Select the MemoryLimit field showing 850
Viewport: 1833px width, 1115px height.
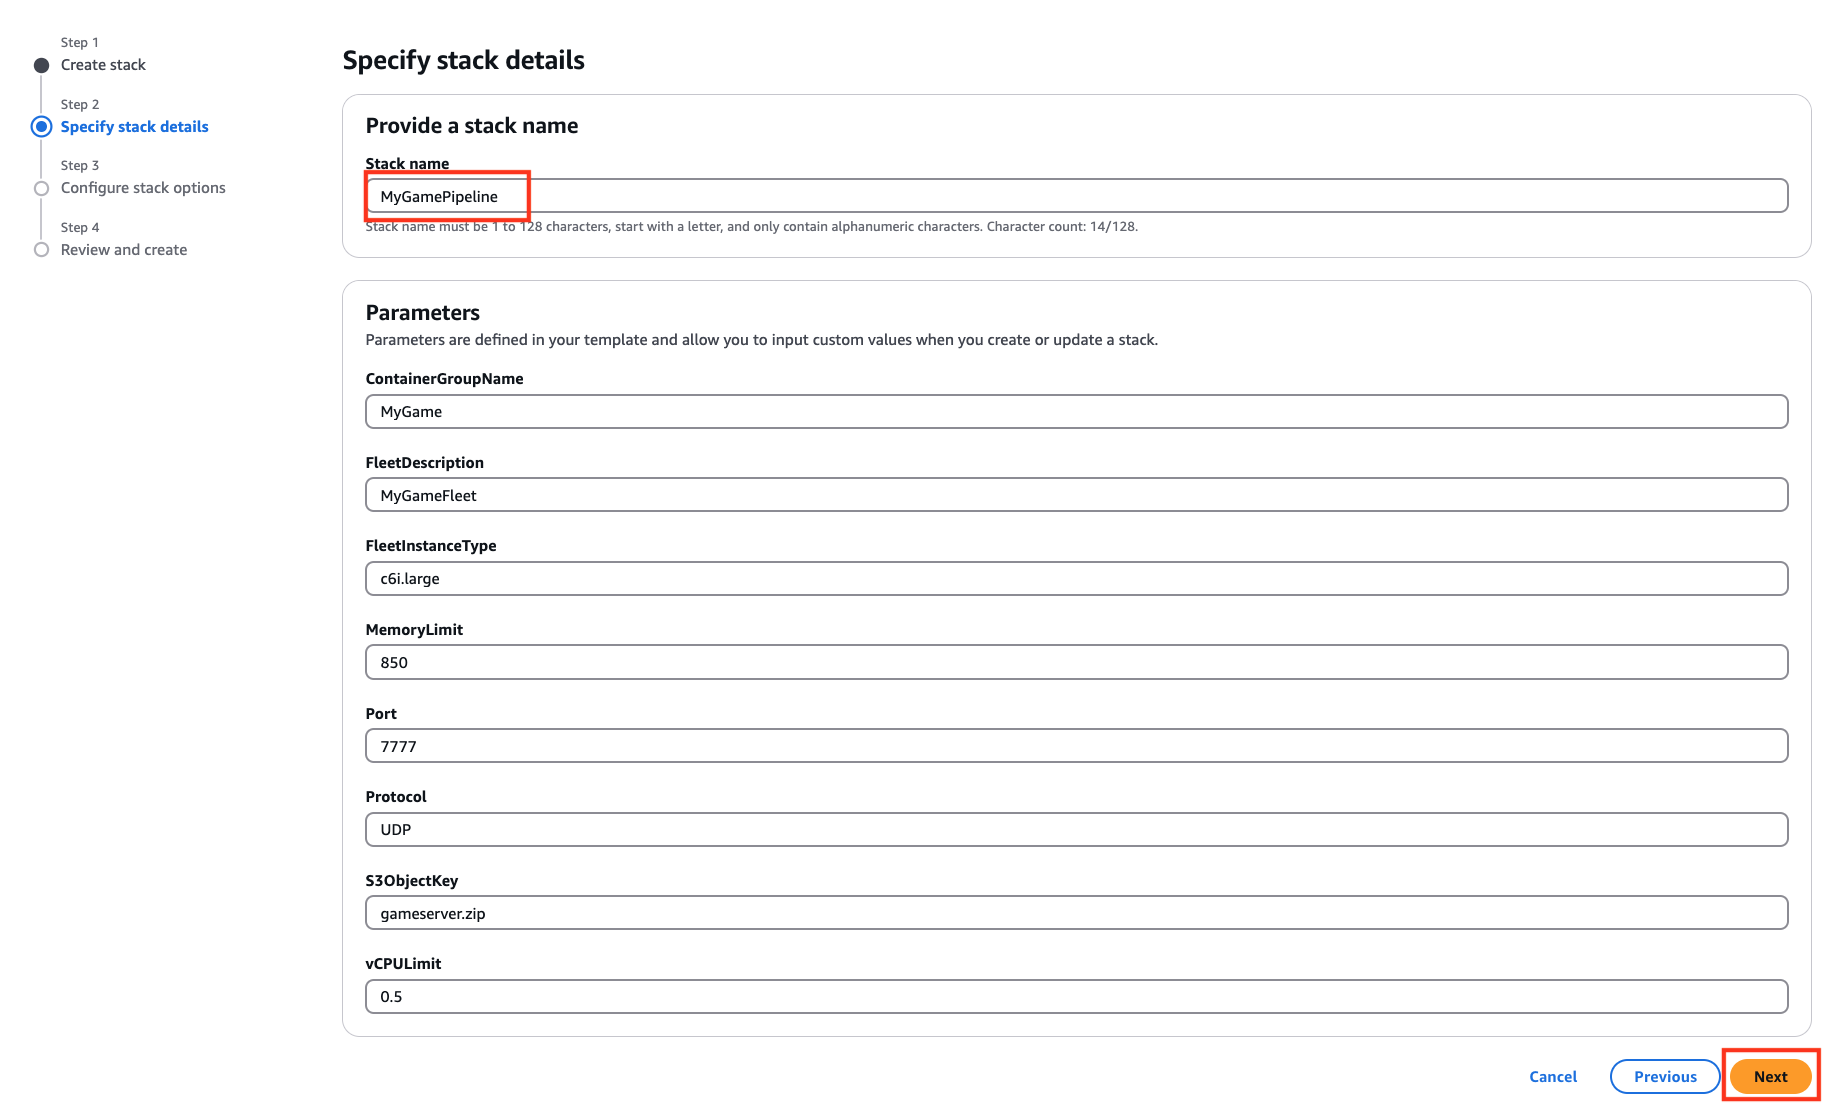tap(900, 661)
